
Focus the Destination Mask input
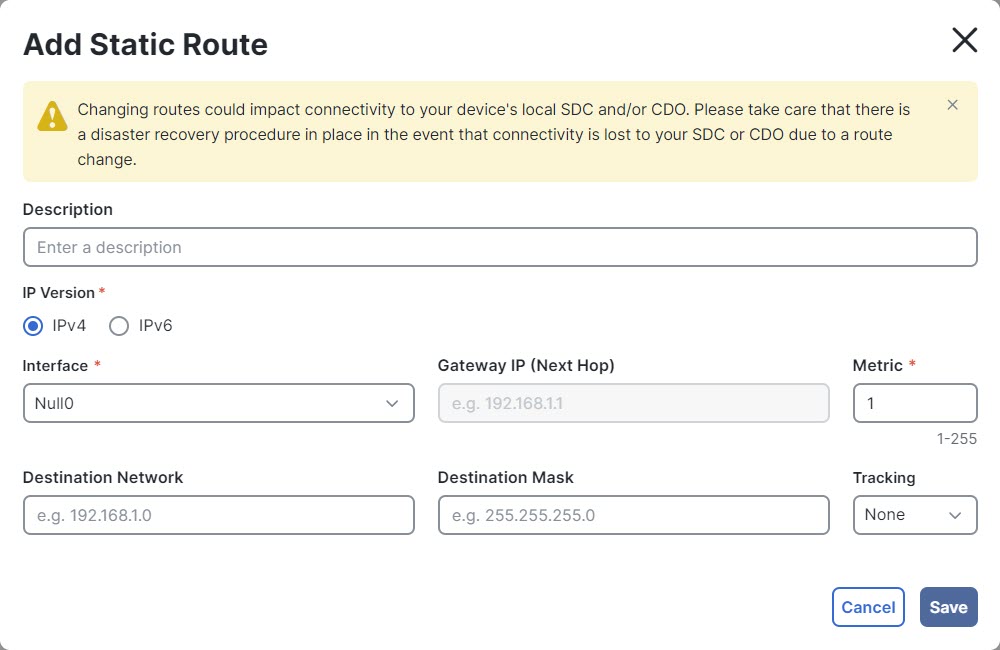click(x=633, y=515)
